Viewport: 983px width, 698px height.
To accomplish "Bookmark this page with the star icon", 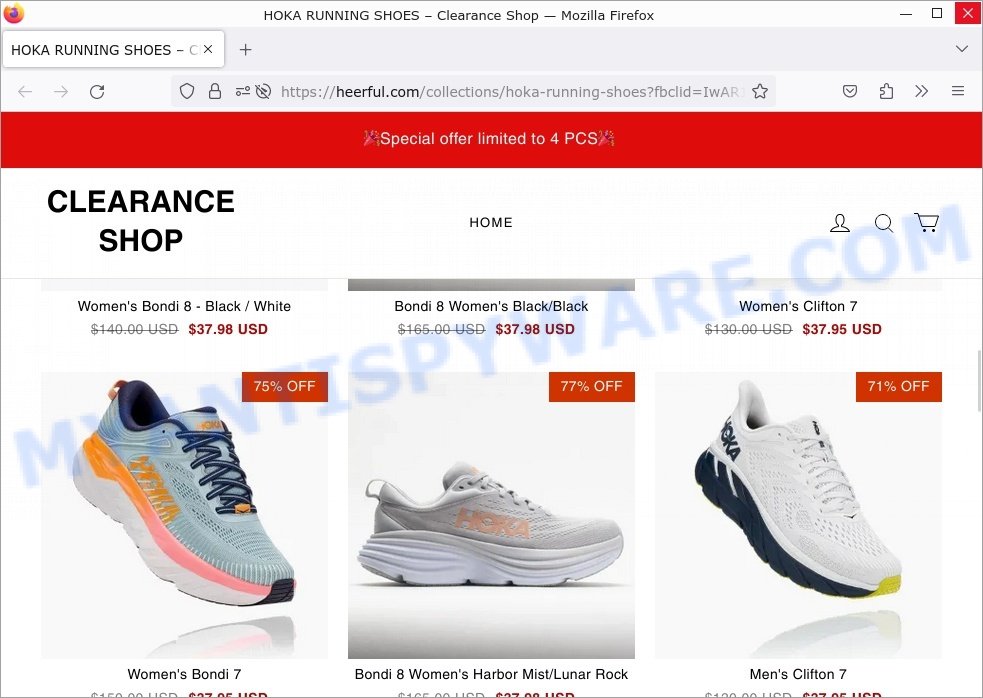I will click(760, 92).
